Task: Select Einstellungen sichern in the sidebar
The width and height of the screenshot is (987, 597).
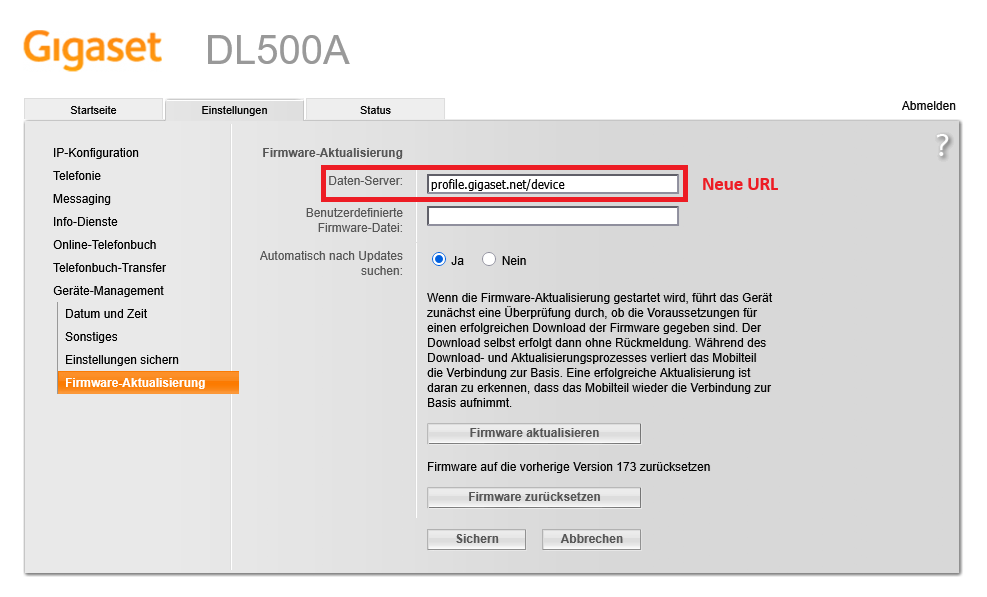Action: [x=117, y=359]
